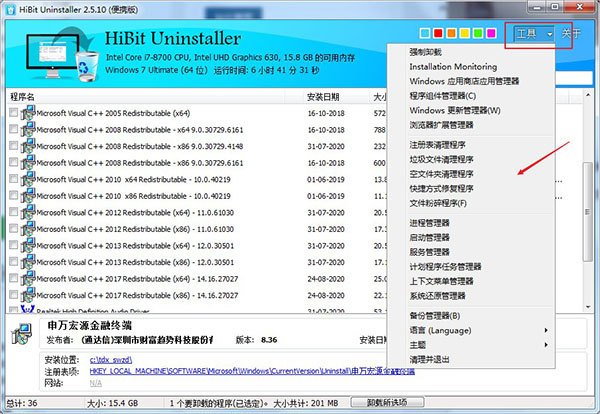Click the program list scrollbar up arrow

coord(588,94)
